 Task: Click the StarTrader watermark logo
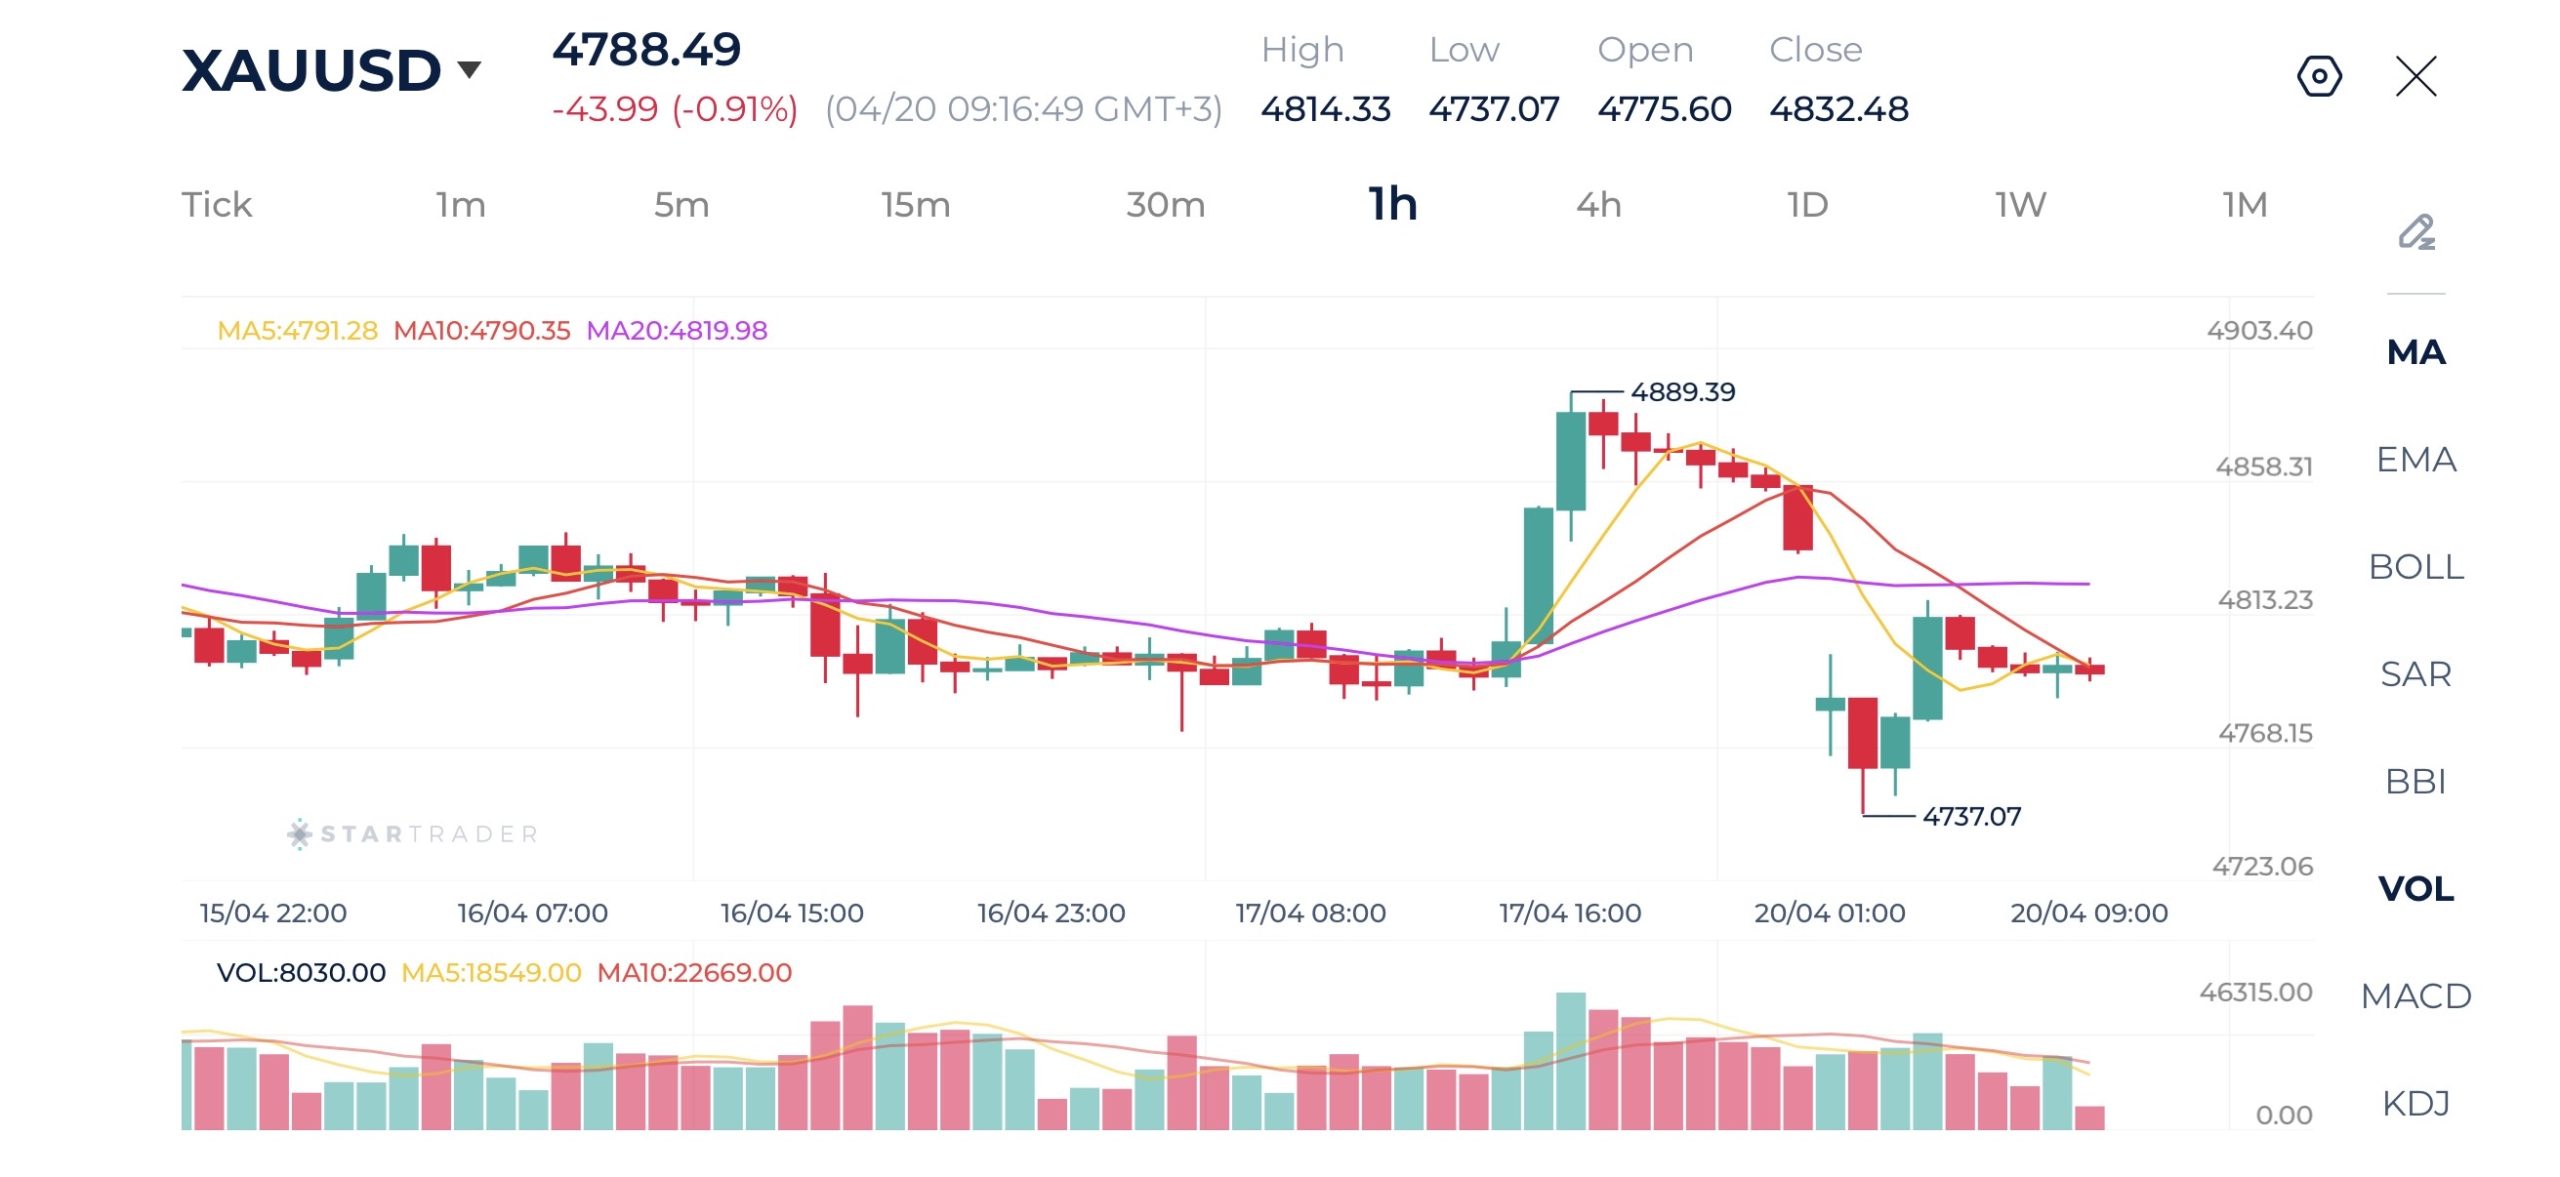[x=413, y=834]
